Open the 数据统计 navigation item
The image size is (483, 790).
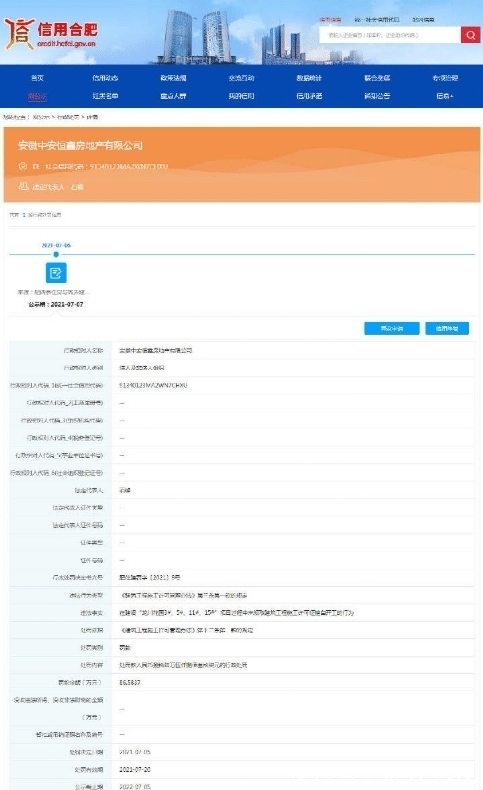click(309, 78)
